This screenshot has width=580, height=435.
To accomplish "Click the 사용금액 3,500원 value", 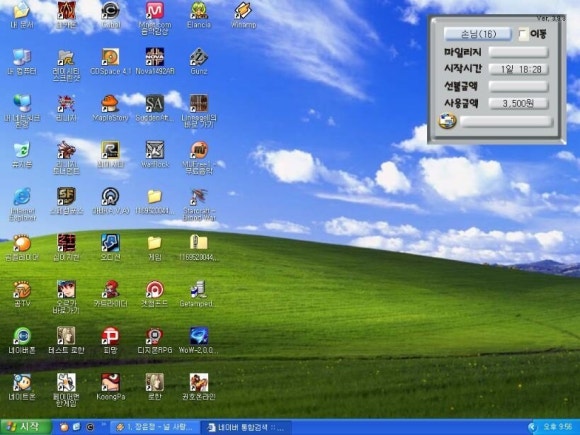I will coord(518,103).
